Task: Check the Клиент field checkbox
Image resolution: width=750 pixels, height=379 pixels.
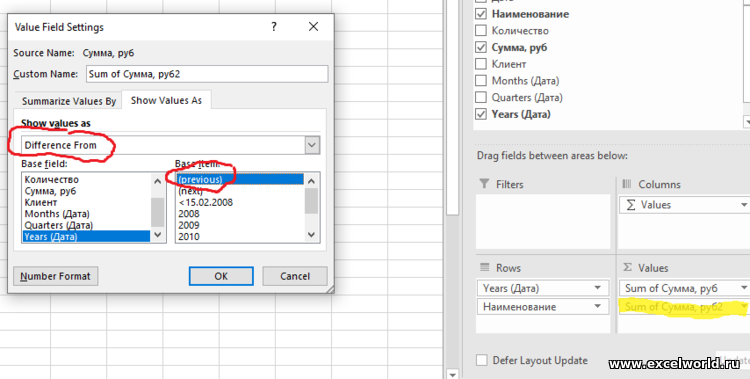Action: tap(481, 64)
